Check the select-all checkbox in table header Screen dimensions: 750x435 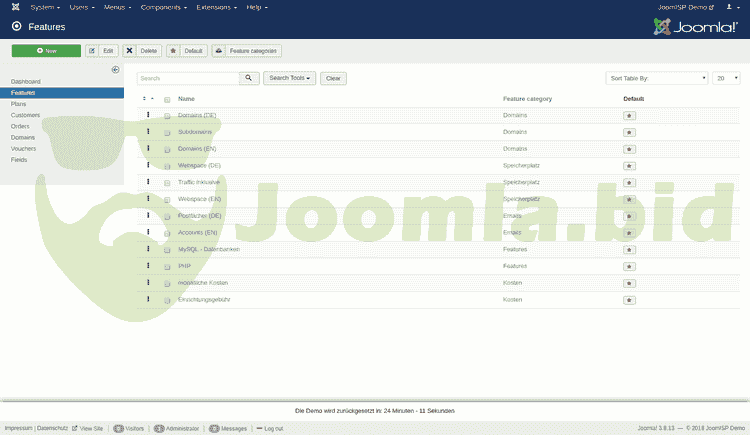[x=167, y=99]
